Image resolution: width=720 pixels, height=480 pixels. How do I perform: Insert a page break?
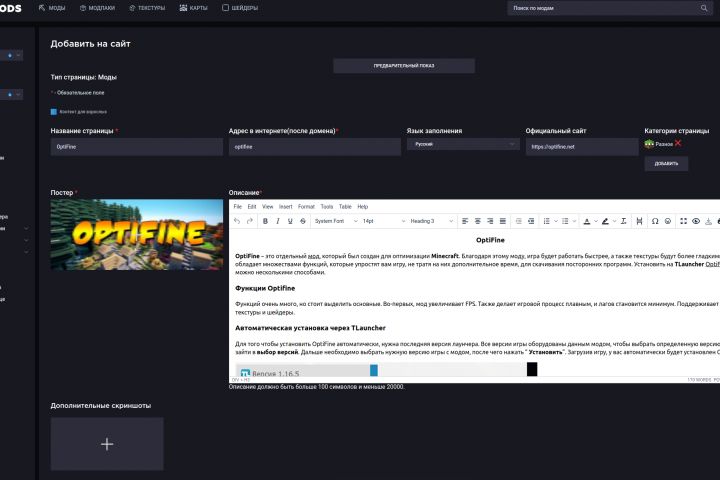coord(639,221)
